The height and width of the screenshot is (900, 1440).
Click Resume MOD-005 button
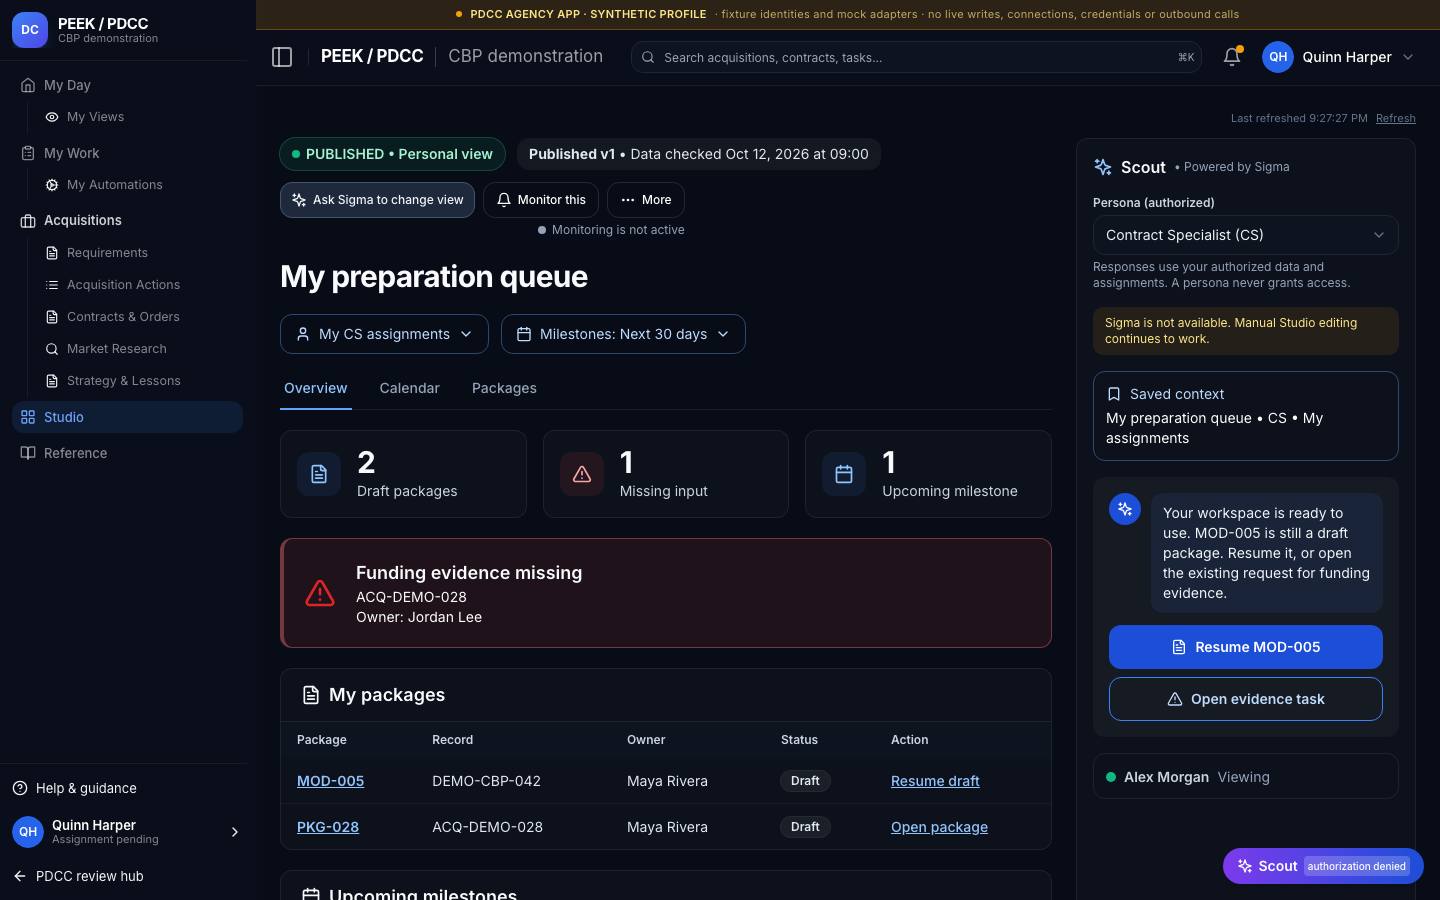[x=1245, y=647]
